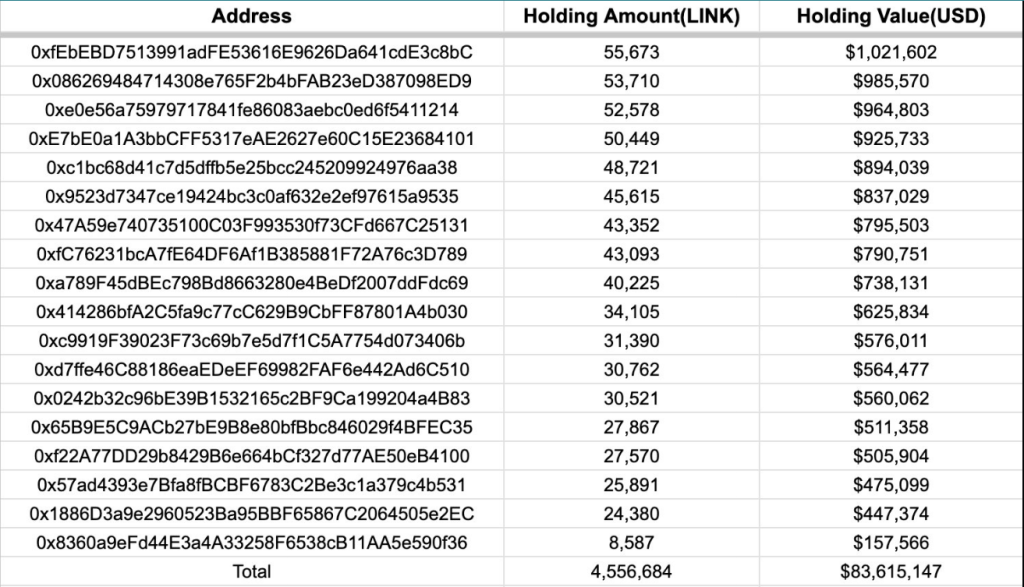This screenshot has height=587, width=1024.
Task: Click the Holding Amount(LINK) column header
Action: coord(631,16)
